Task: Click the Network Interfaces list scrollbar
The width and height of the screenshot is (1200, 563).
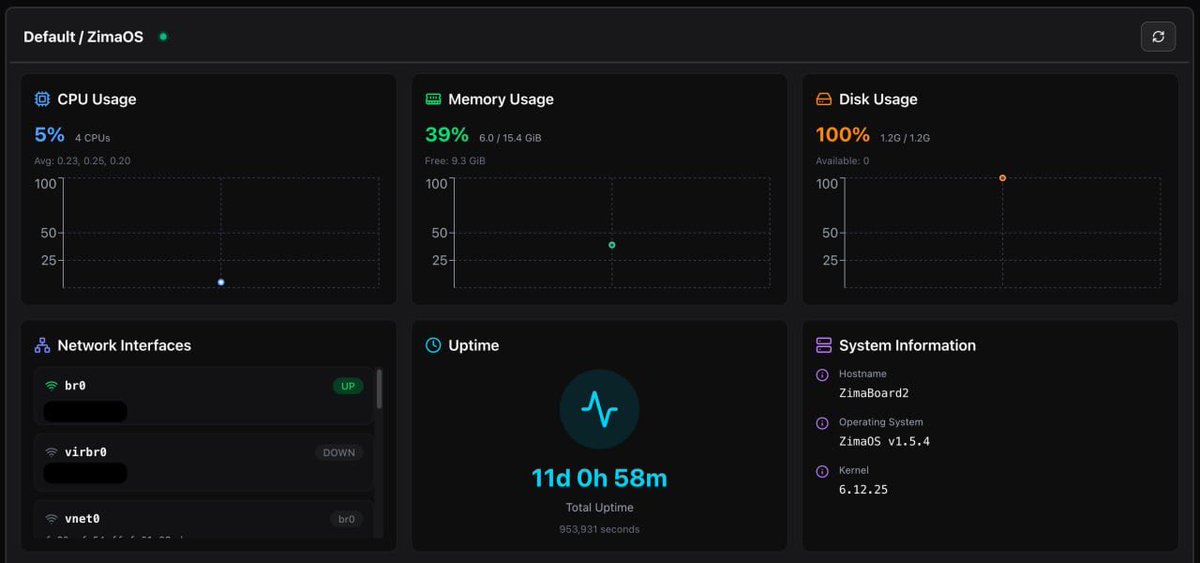Action: point(379,389)
